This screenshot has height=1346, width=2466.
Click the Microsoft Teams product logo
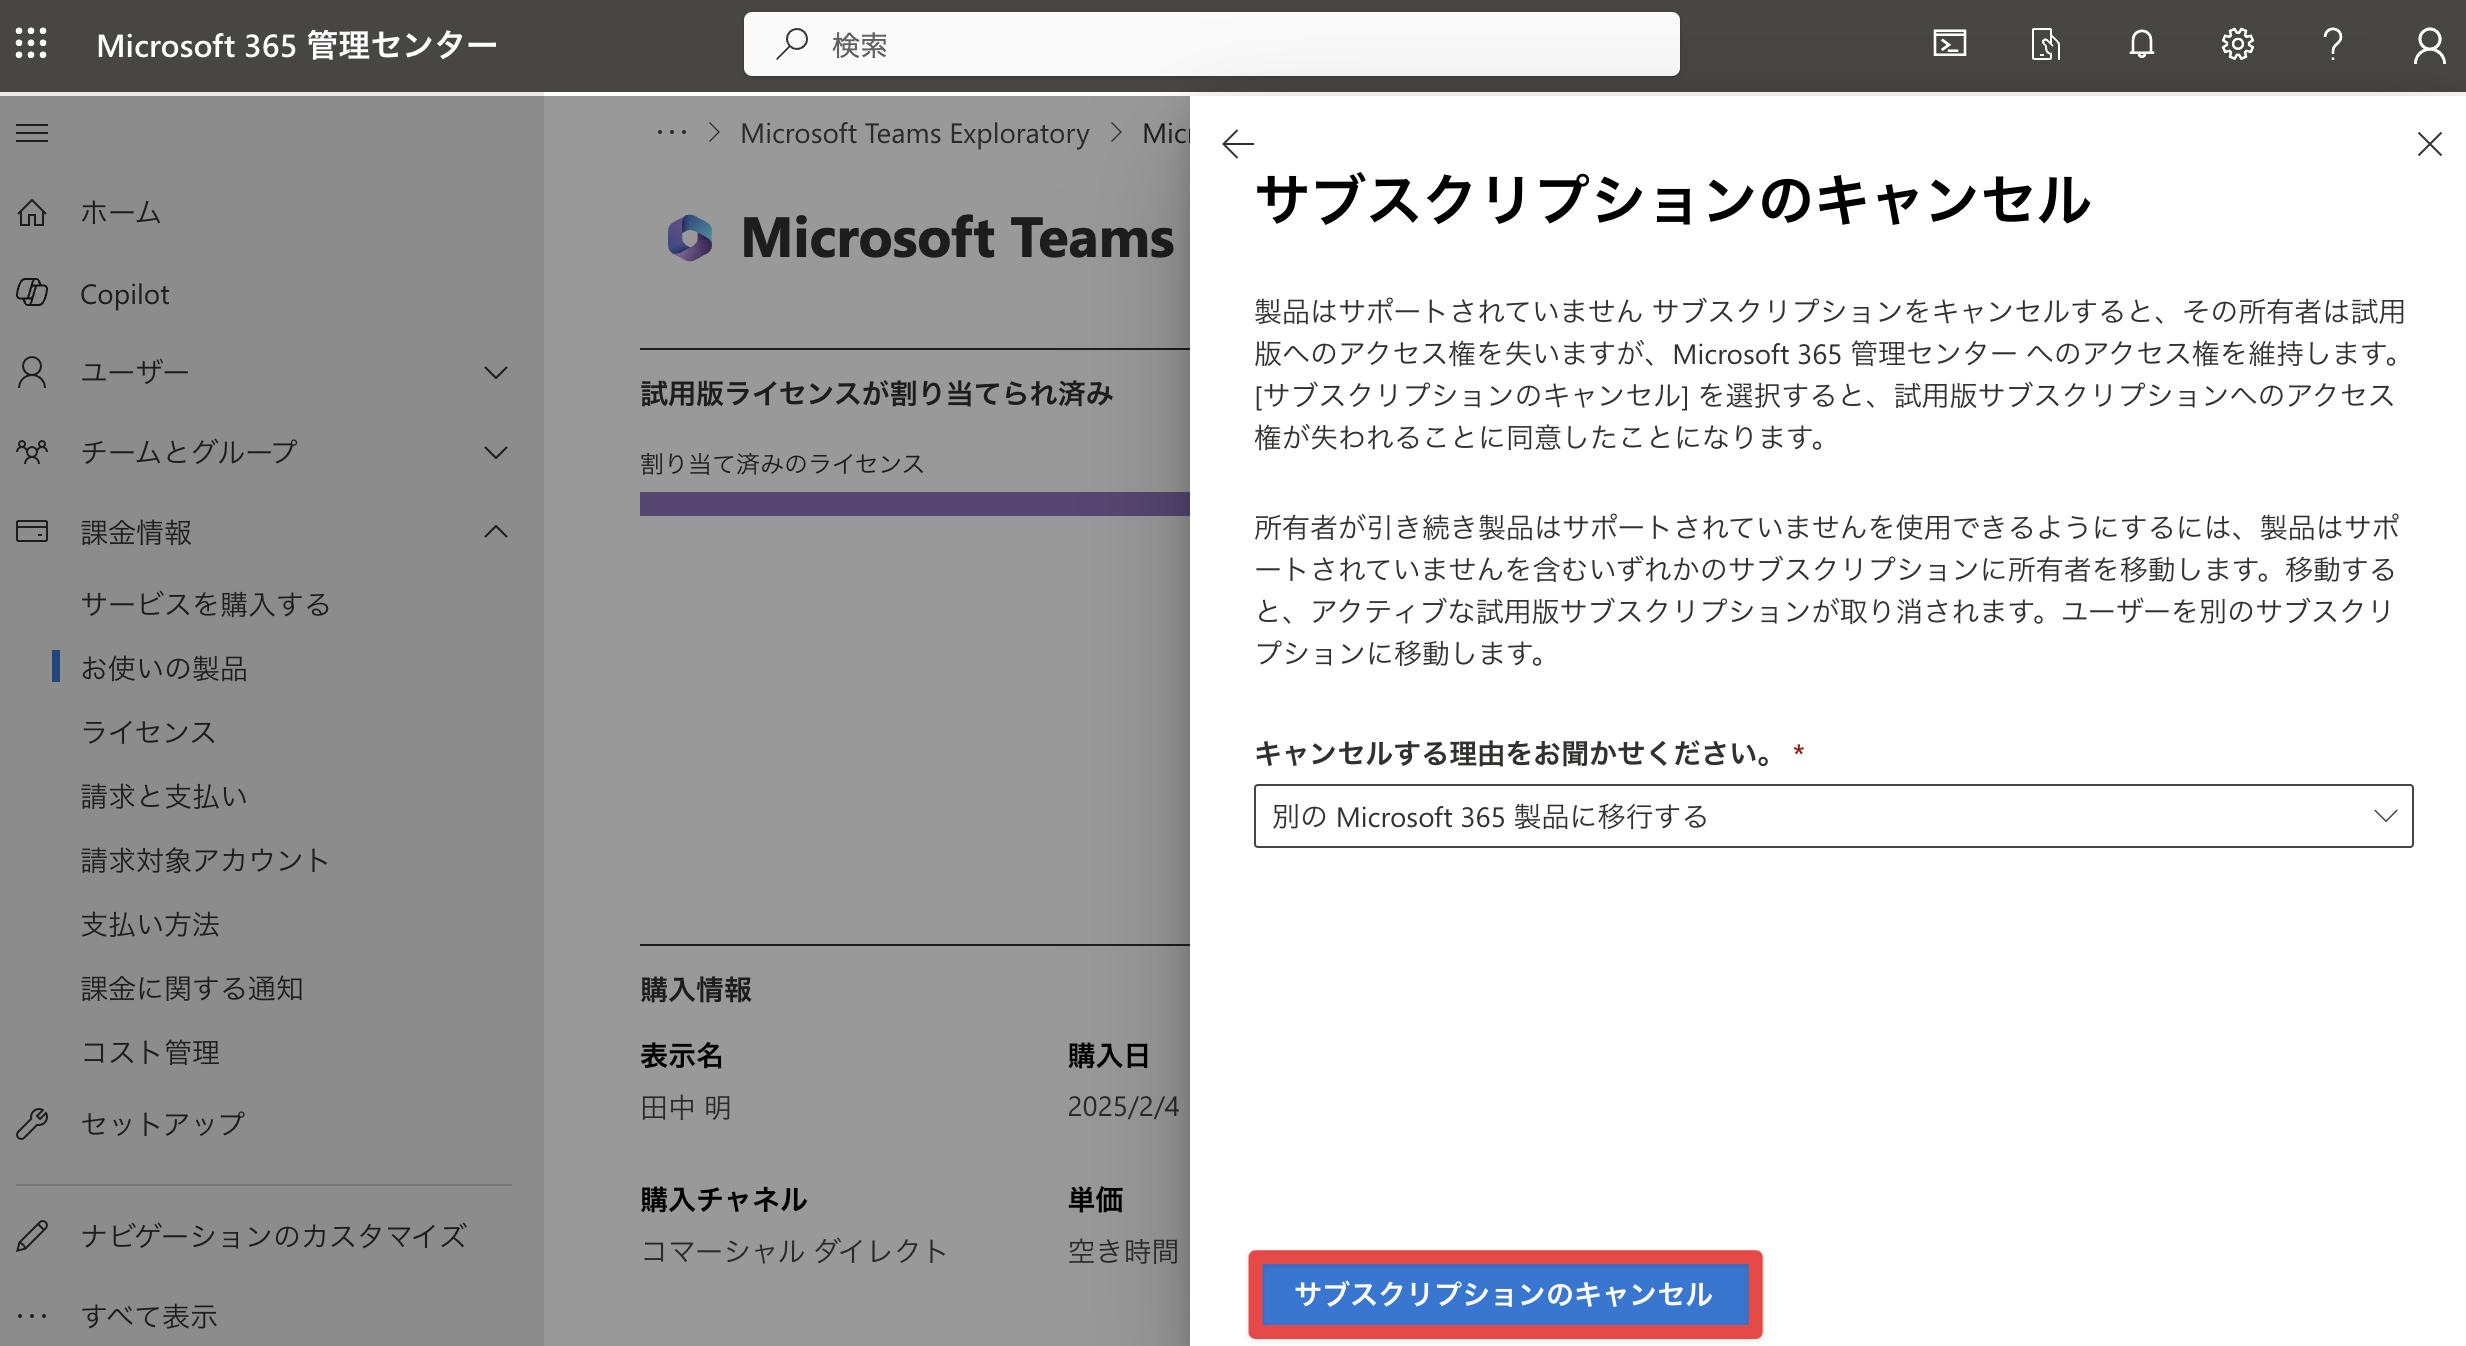click(690, 238)
